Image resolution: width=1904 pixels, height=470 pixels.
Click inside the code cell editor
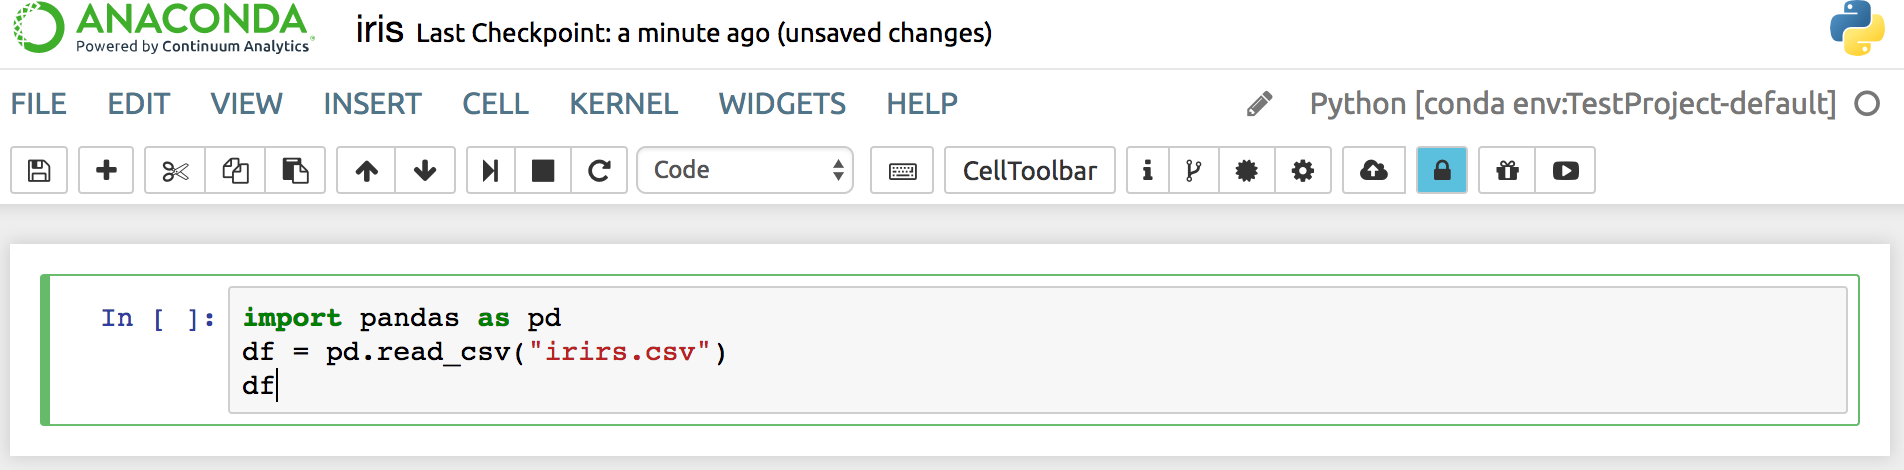(1038, 350)
